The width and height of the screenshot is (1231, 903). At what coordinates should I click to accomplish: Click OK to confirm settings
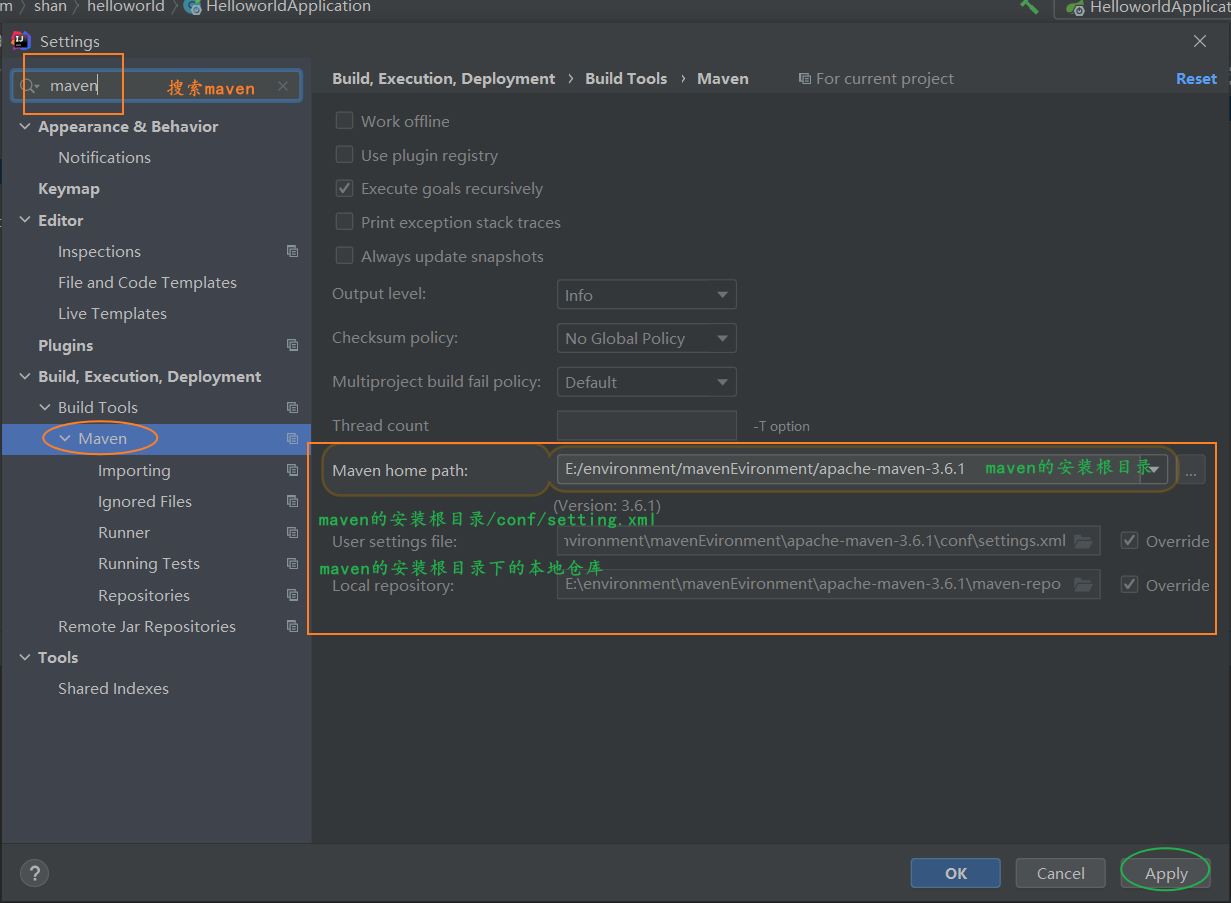click(x=956, y=873)
